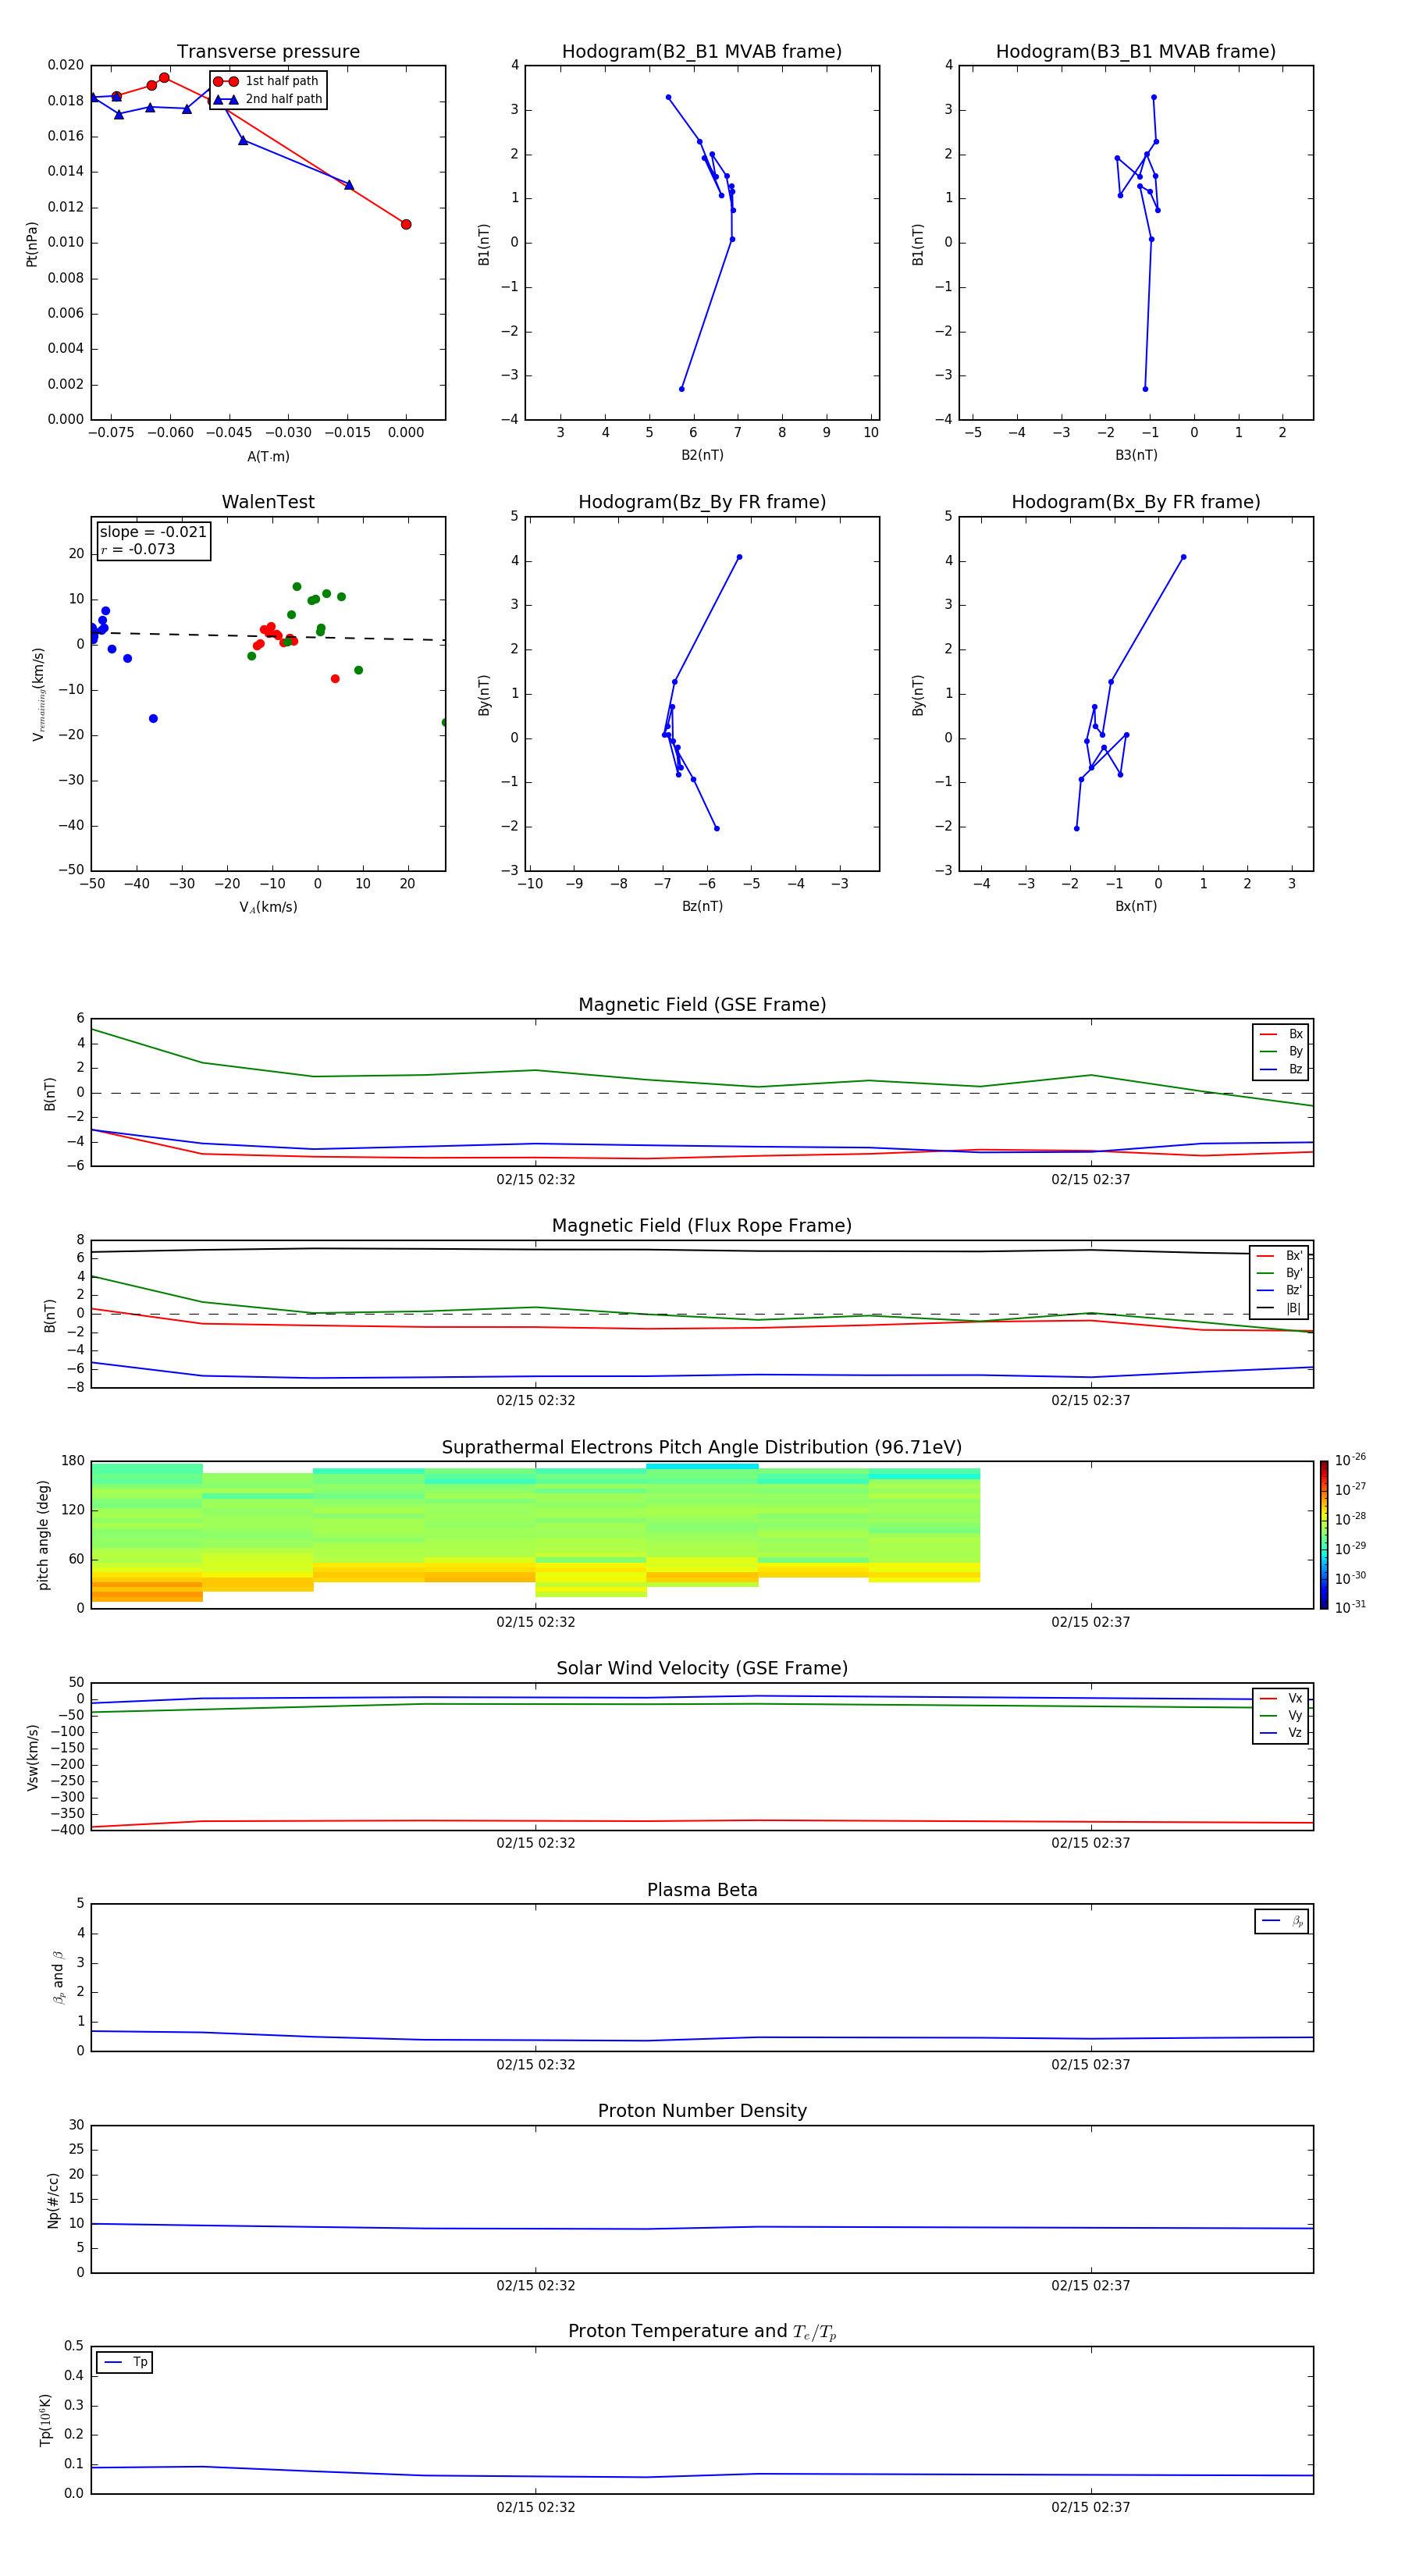Click the 'By' legend entry in GSE plot
This screenshot has height=2576, width=1405.
(x=1281, y=1051)
